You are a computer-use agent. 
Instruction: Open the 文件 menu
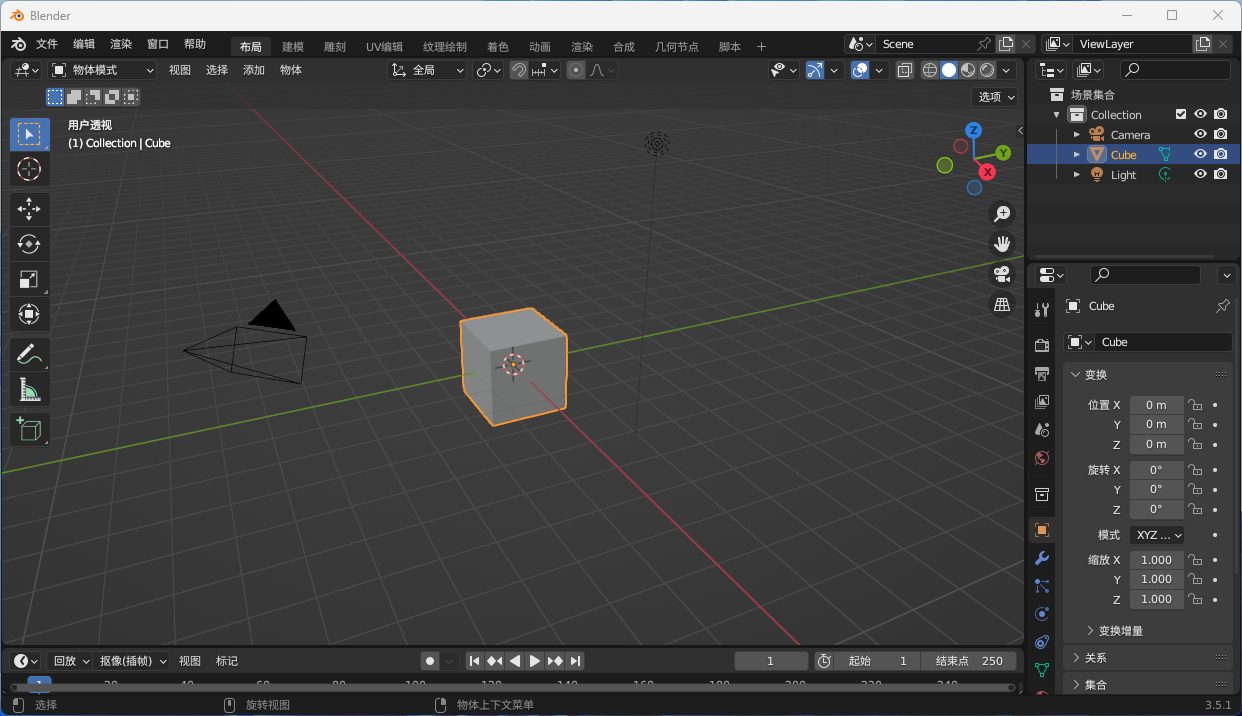(x=47, y=44)
